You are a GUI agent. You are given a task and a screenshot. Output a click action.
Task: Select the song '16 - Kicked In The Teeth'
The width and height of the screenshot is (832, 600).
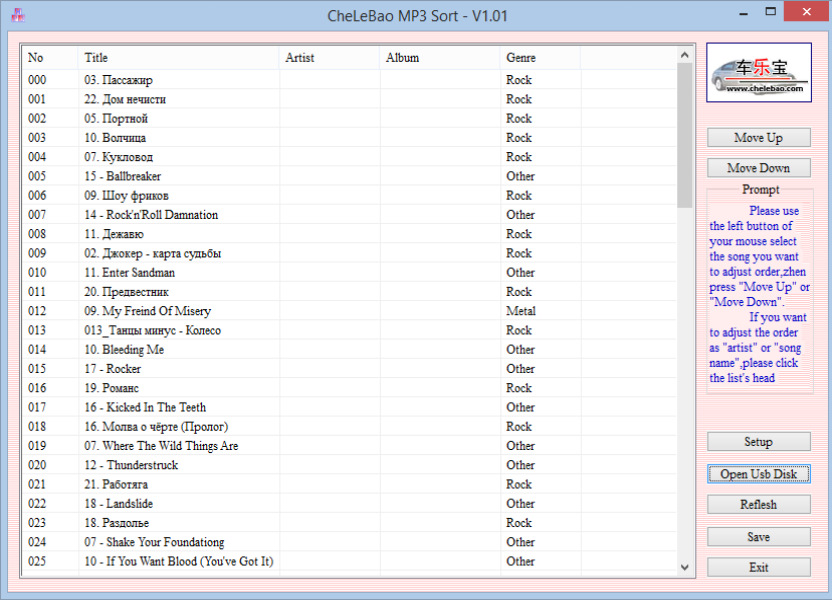click(x=145, y=407)
